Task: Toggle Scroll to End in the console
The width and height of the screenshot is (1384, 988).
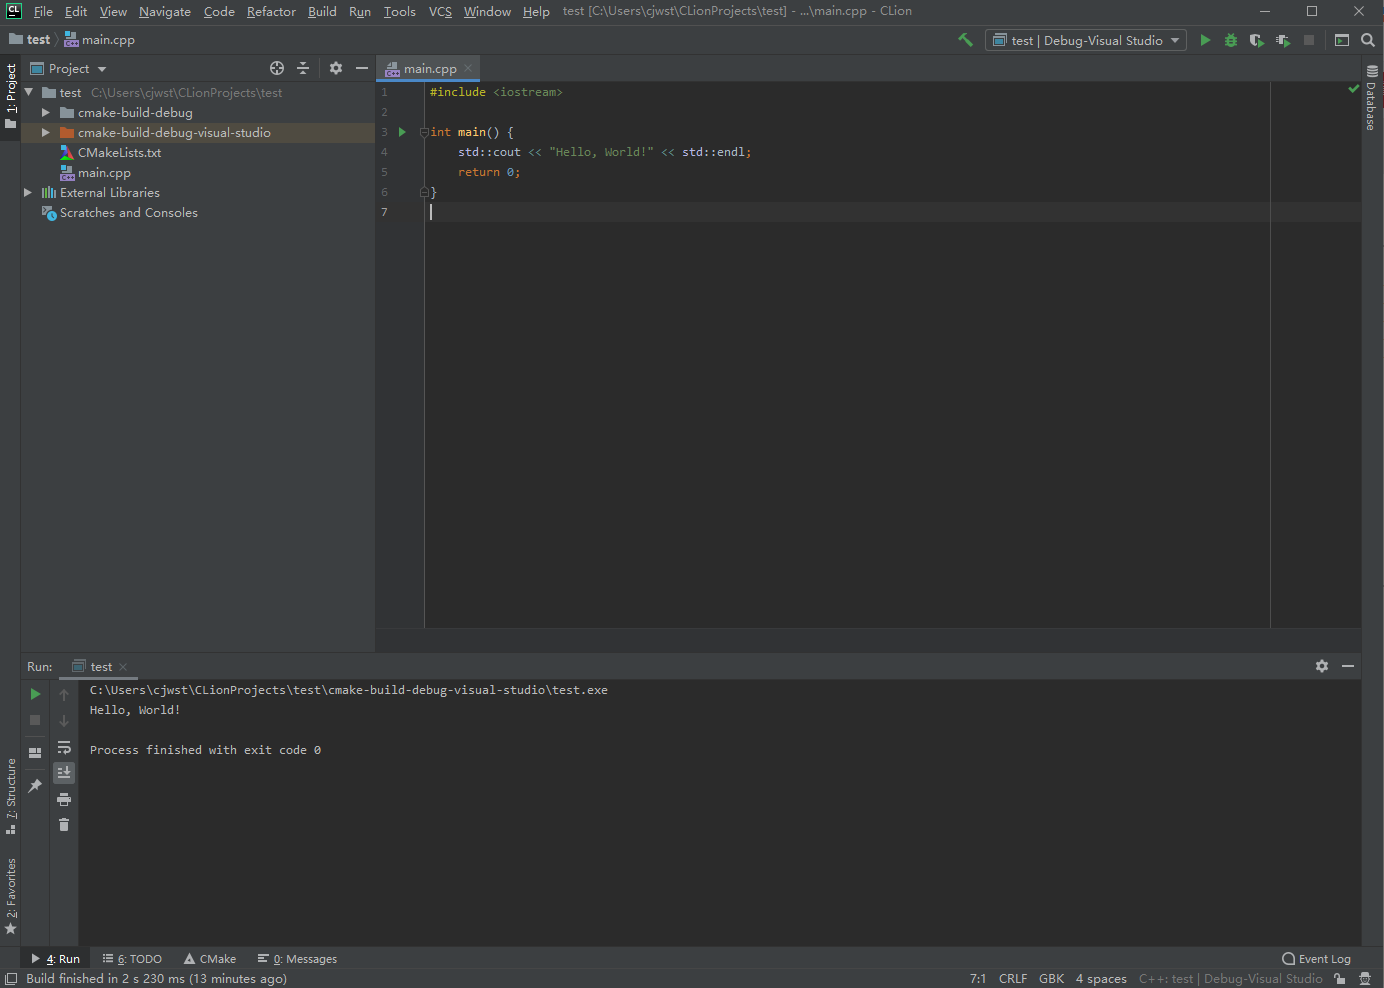Action: 64,772
